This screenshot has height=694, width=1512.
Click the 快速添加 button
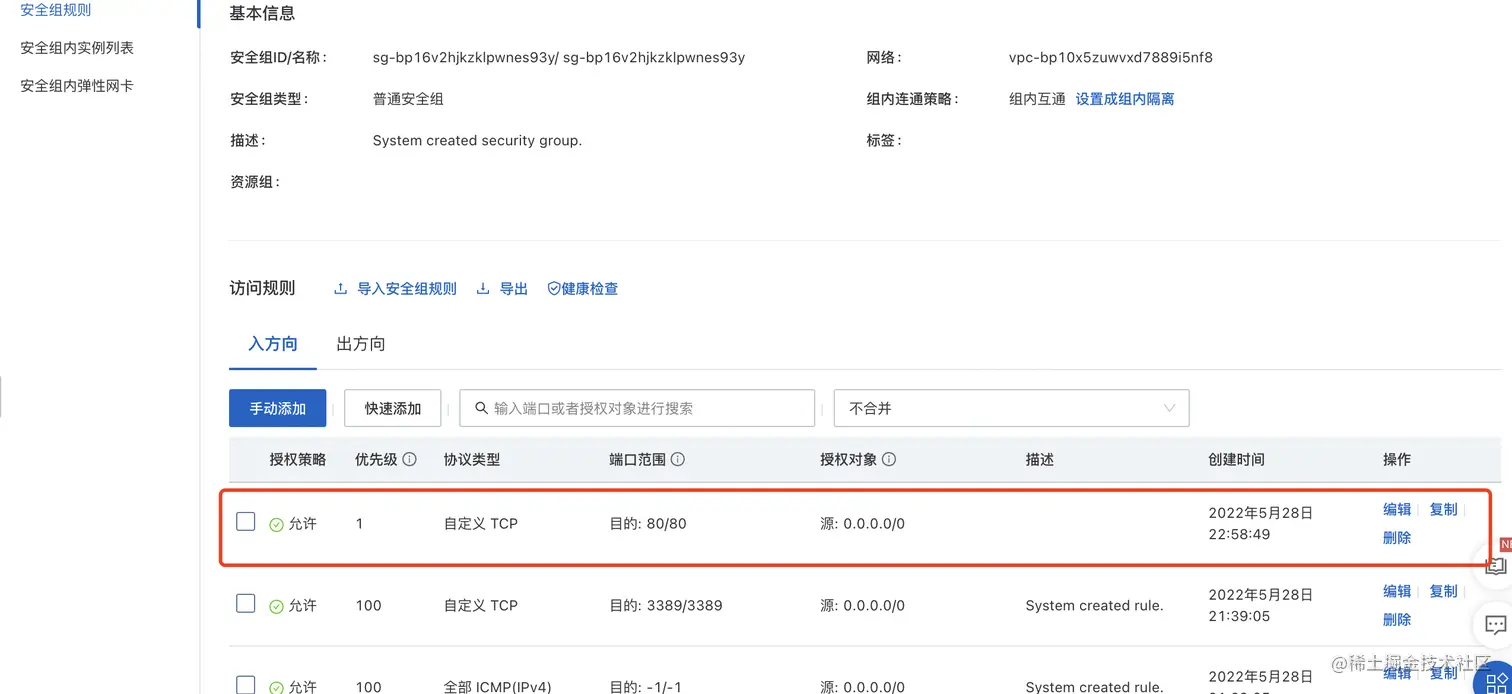393,408
